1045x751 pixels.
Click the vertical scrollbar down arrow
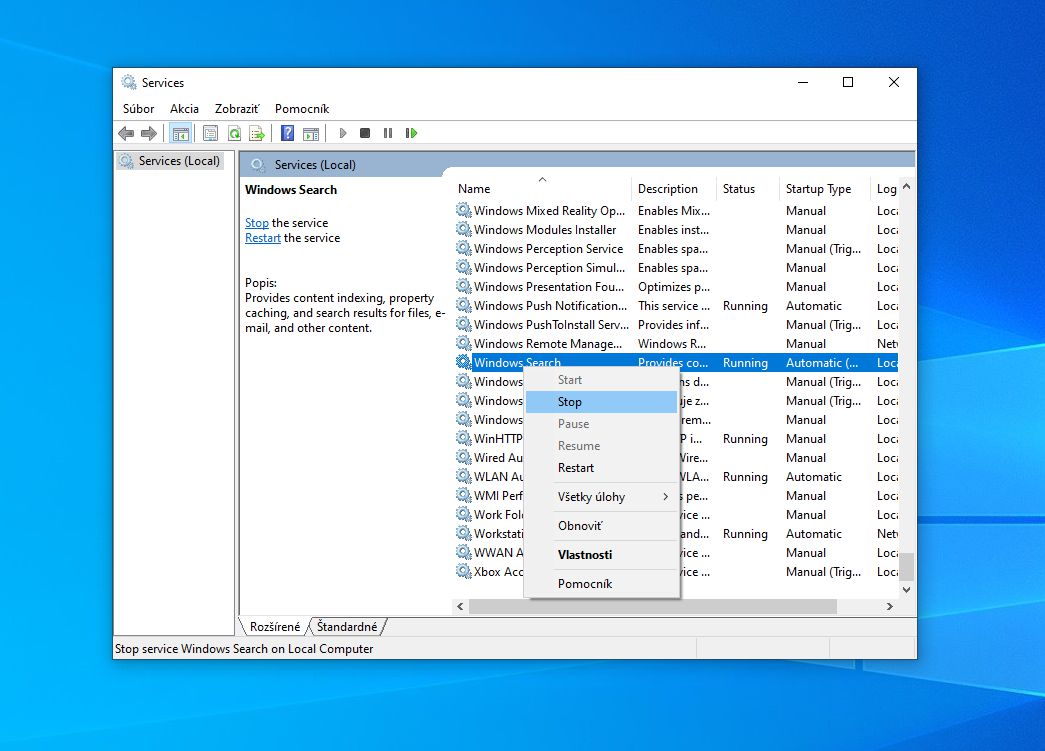tap(906, 590)
